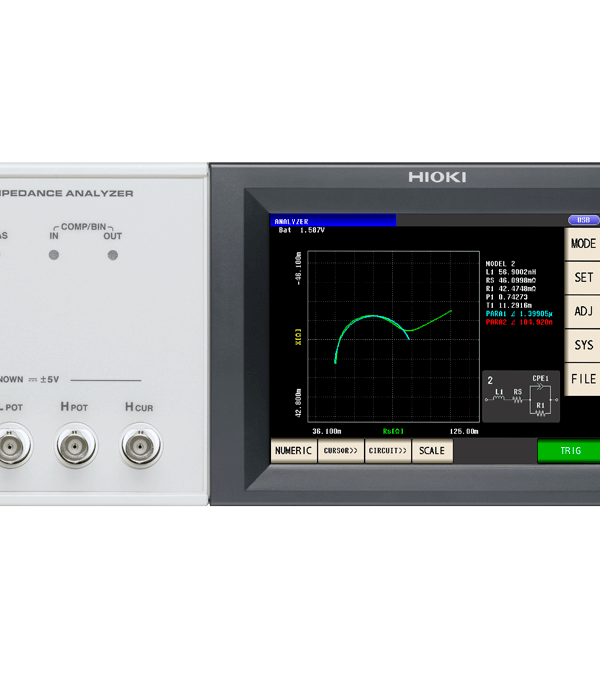The image size is (600, 694).
Task: Select the R1 42.4748mΩ value
Action: (x=511, y=289)
